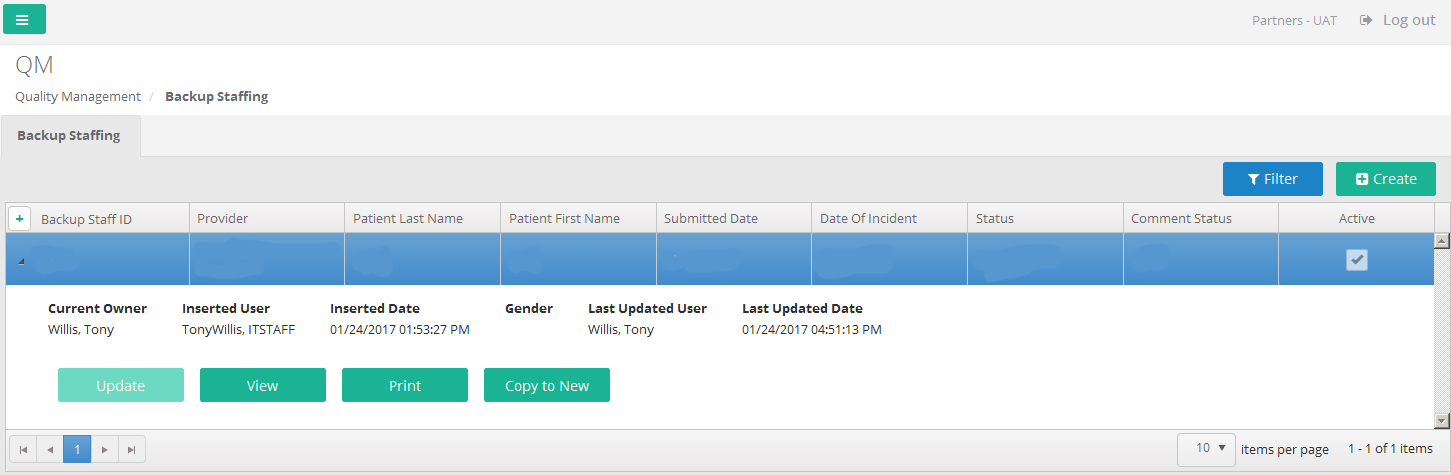Go to first page arrow

click(x=23, y=450)
